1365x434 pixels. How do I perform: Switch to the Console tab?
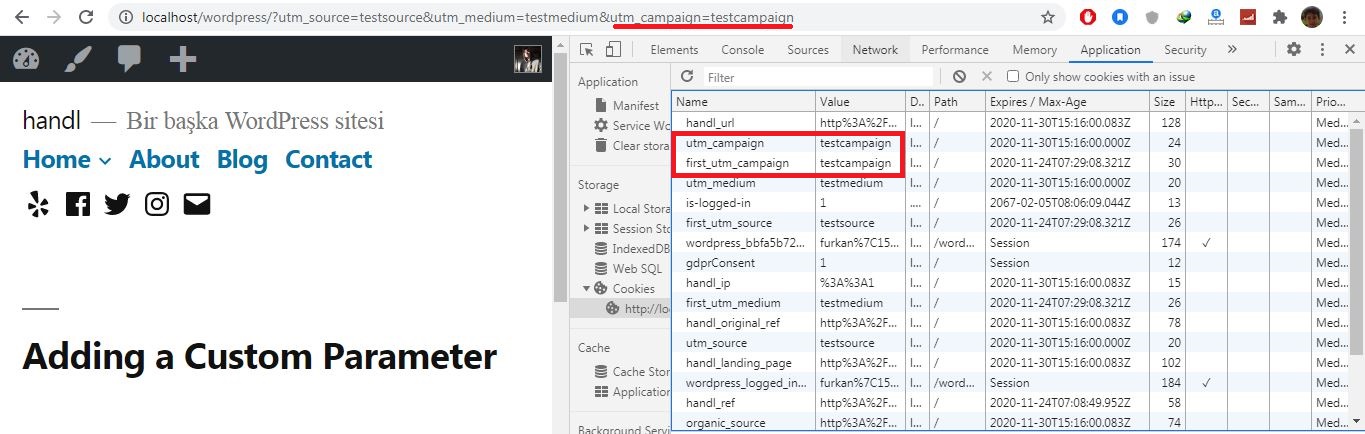pos(742,50)
